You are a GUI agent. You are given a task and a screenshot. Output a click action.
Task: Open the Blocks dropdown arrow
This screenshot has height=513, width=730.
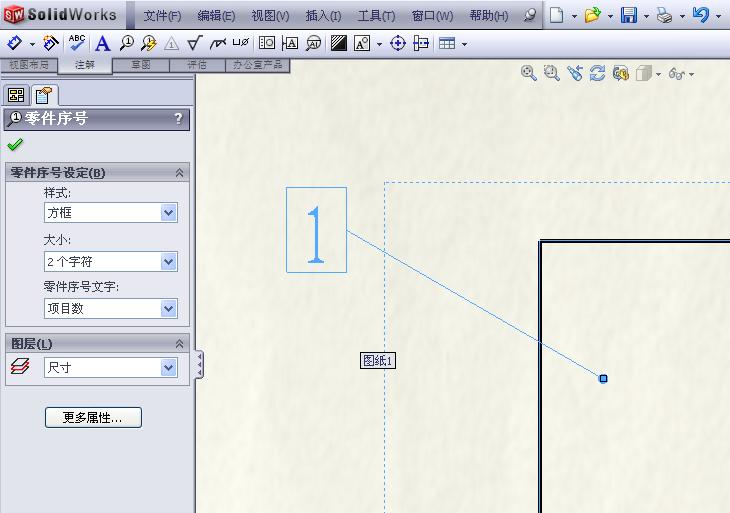379,44
